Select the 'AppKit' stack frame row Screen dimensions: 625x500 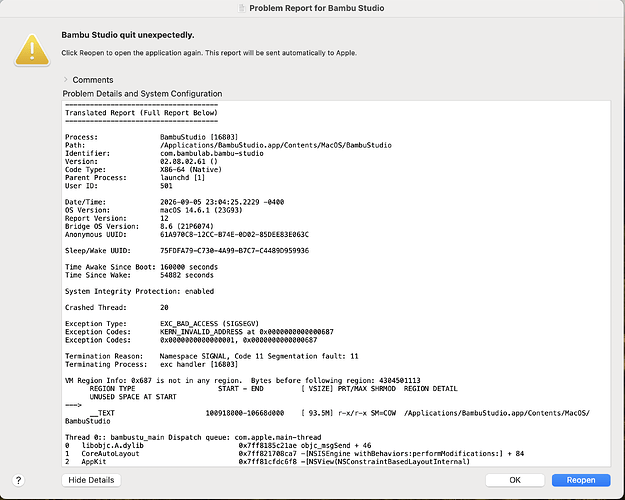click(267, 462)
